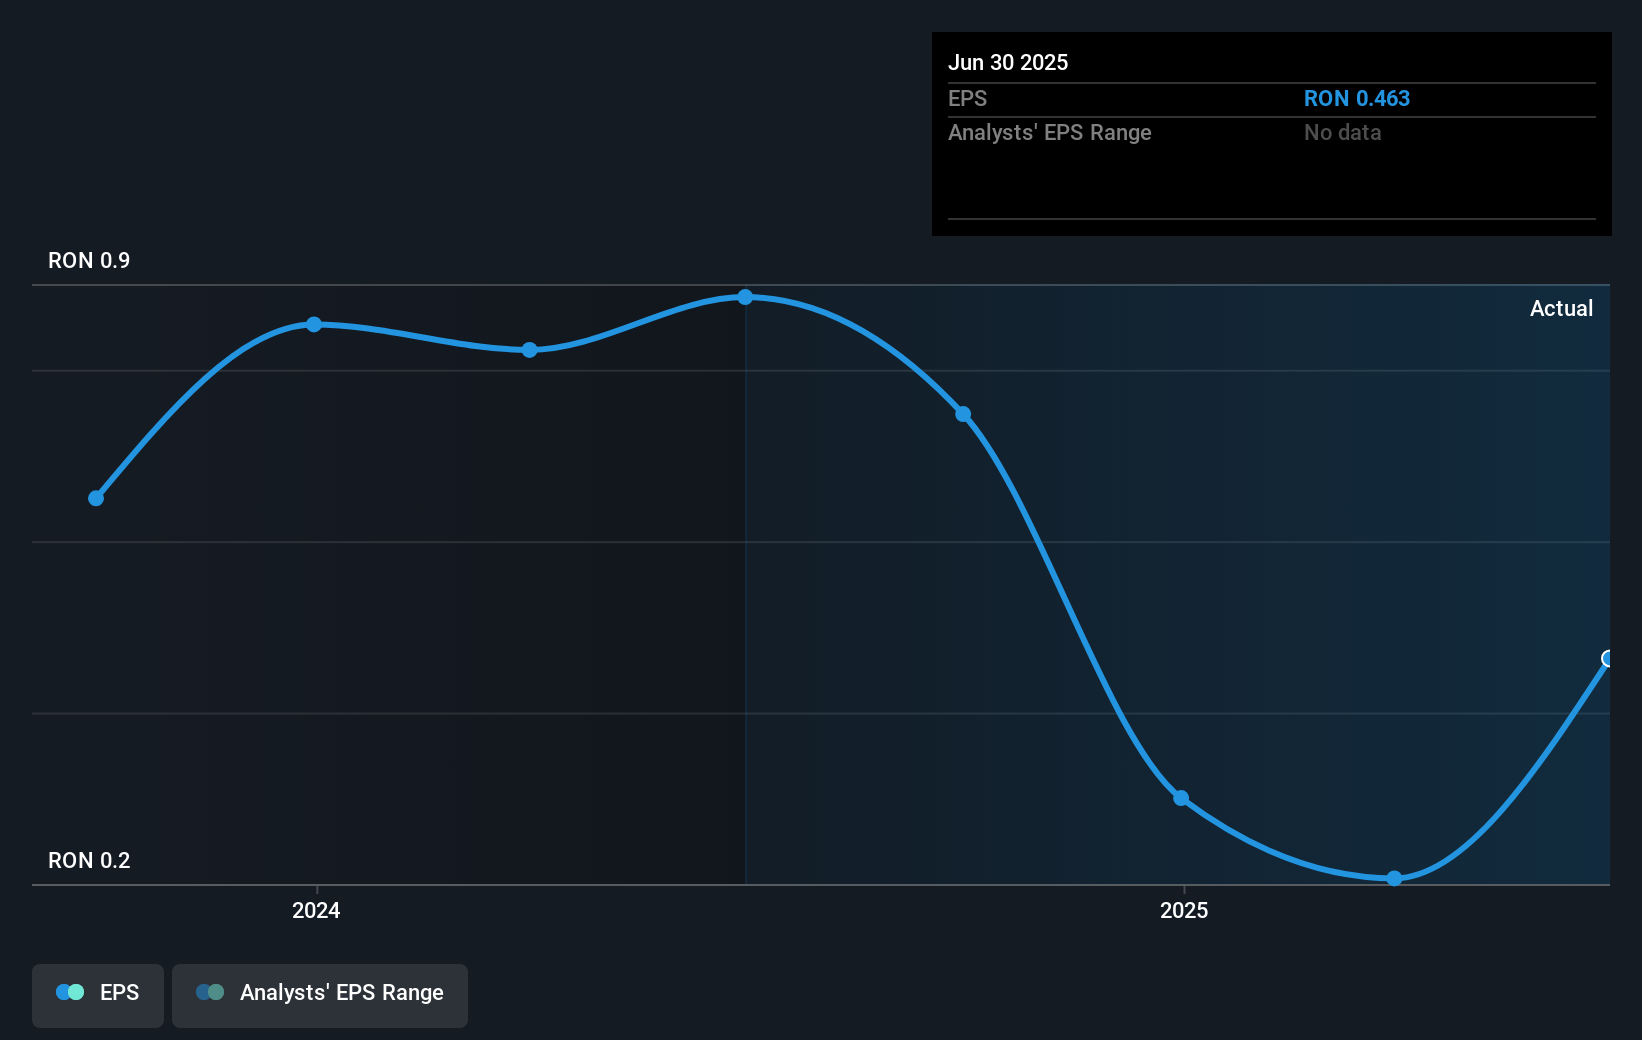The height and width of the screenshot is (1040, 1642).
Task: Click the RON 0.2 y-axis label
Action: click(x=89, y=860)
